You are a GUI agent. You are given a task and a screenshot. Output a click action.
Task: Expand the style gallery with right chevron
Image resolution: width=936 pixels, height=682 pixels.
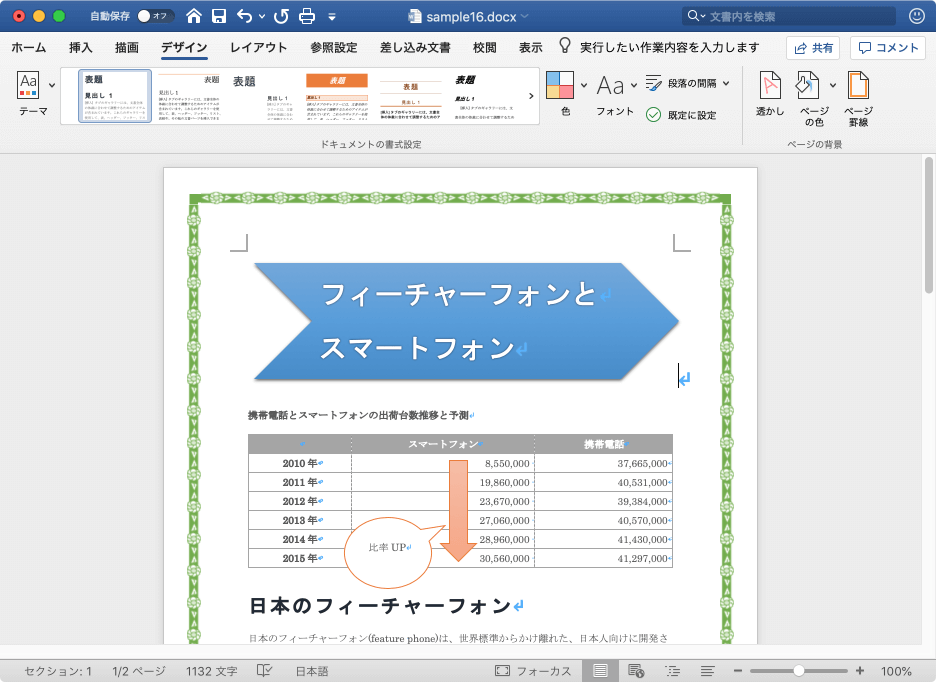point(531,96)
